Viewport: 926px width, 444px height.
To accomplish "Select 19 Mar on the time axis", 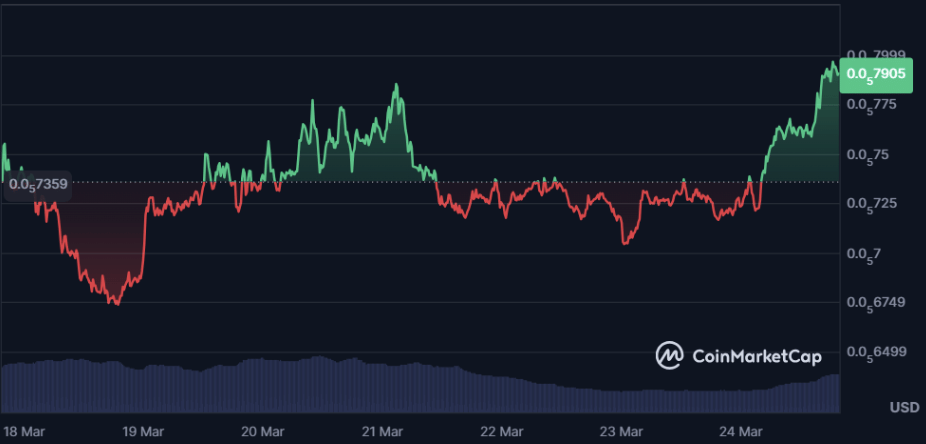I will pyautogui.click(x=142, y=432).
